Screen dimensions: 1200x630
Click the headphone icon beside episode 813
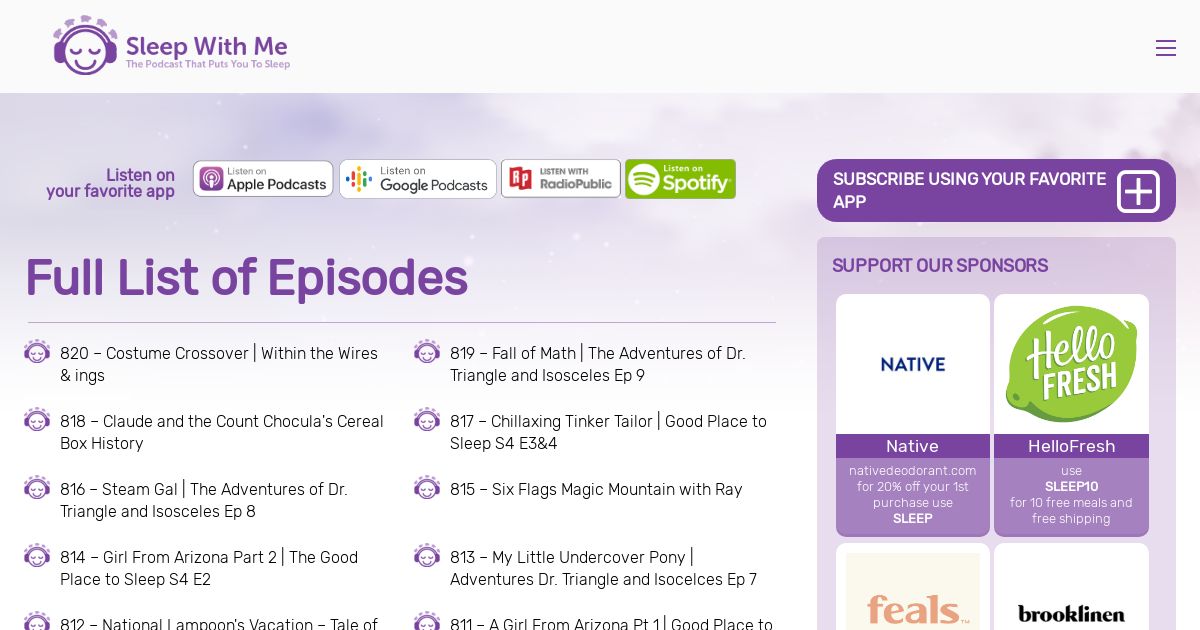coord(427,556)
